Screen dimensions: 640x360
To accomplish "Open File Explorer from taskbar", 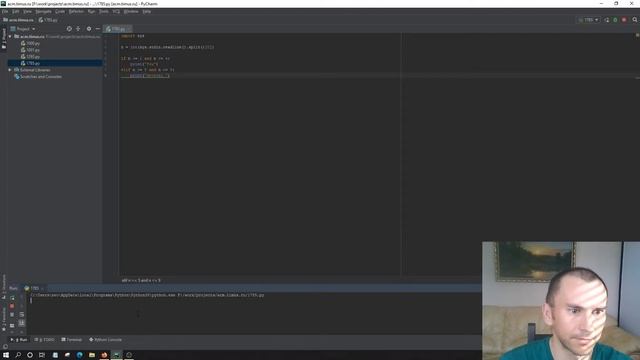I will pyautogui.click(x=92, y=355).
